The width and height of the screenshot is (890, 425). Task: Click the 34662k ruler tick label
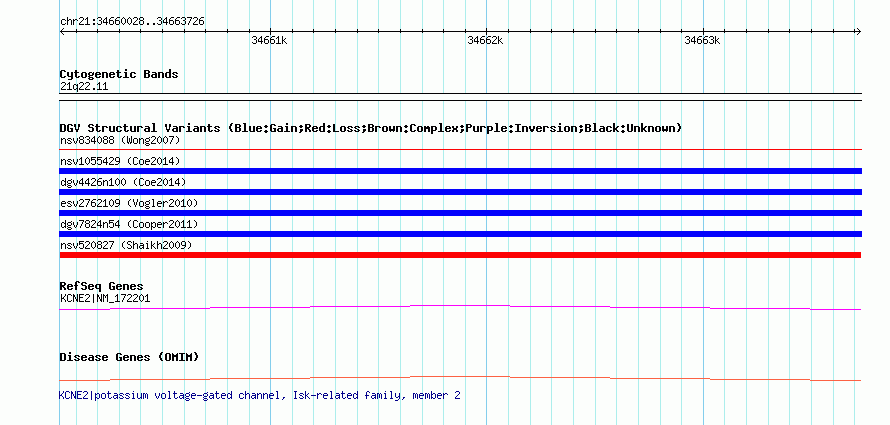tap(485, 40)
